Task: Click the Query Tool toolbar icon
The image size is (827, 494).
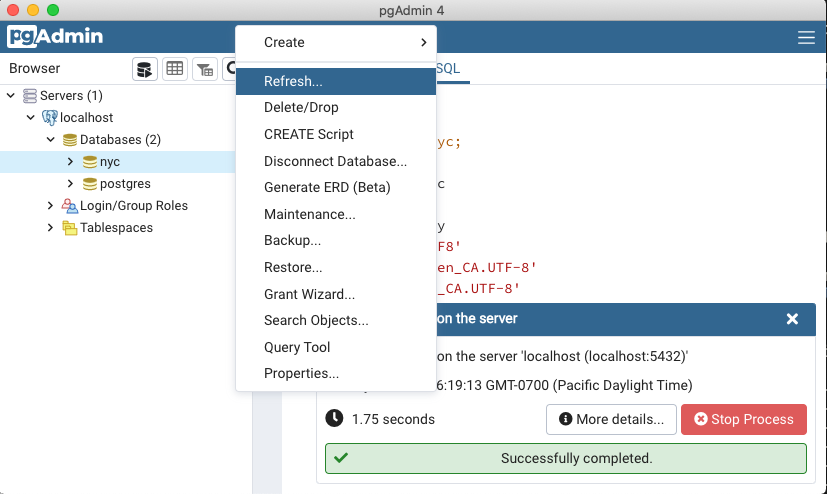Action: tap(146, 69)
